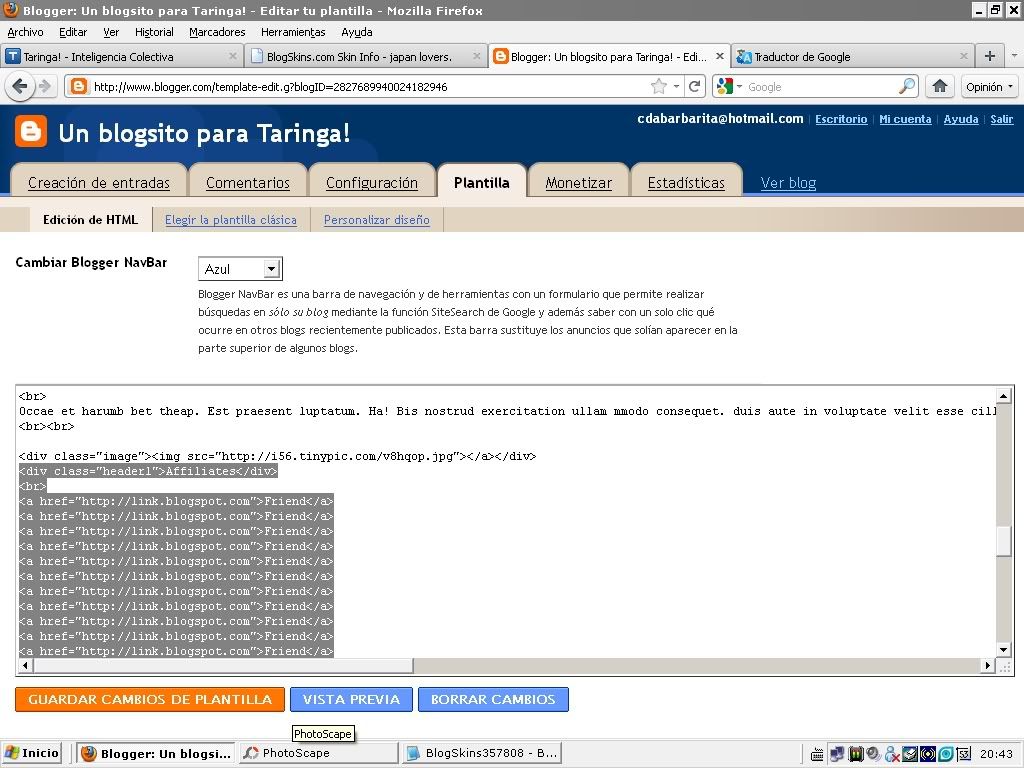1024x768 pixels.
Task: Click the green bars monitor tray icon
Action: pyautogui.click(x=855, y=754)
